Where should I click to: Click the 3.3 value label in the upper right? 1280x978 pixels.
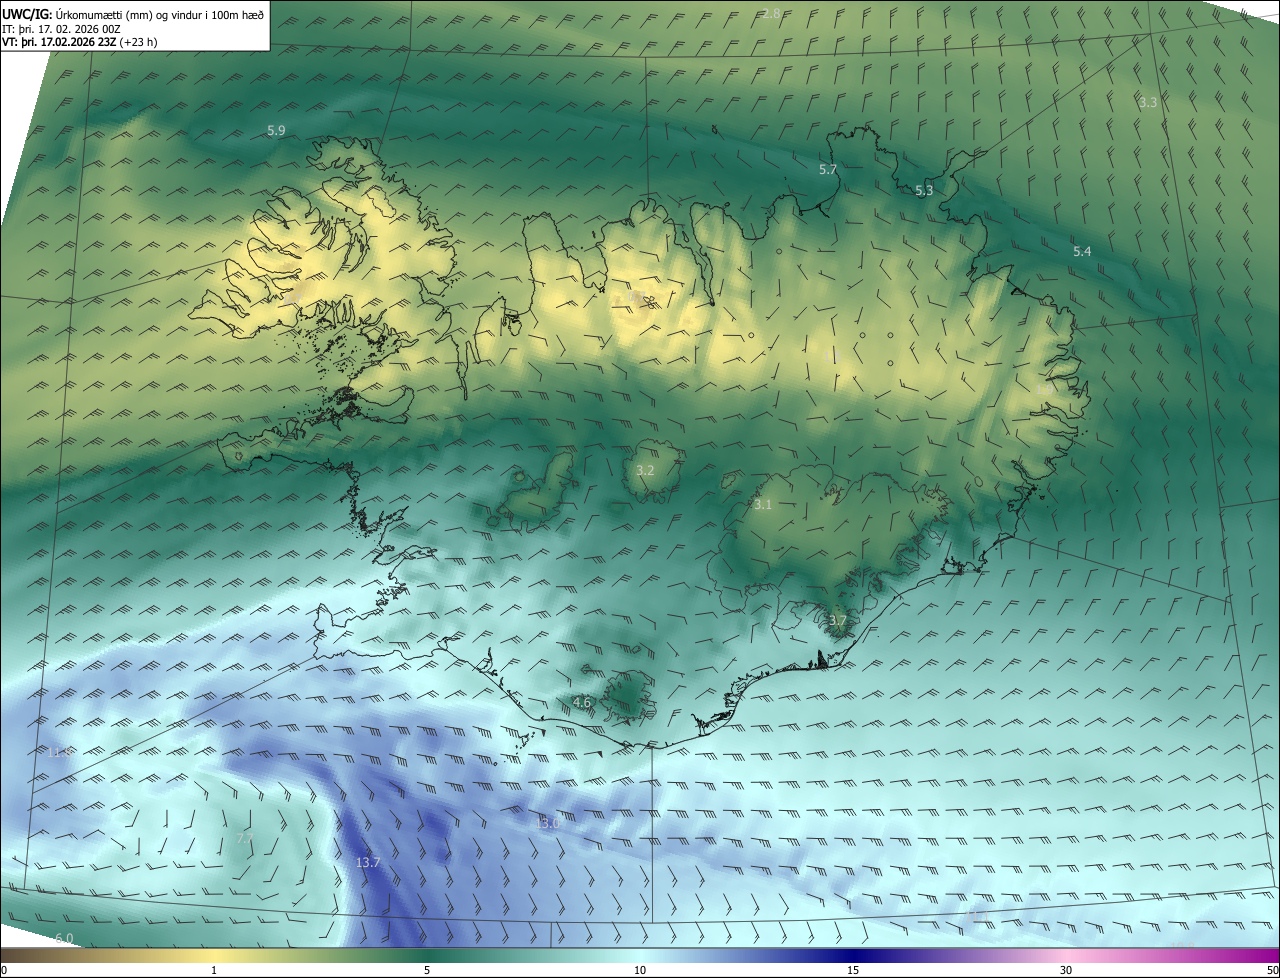click(x=1148, y=102)
